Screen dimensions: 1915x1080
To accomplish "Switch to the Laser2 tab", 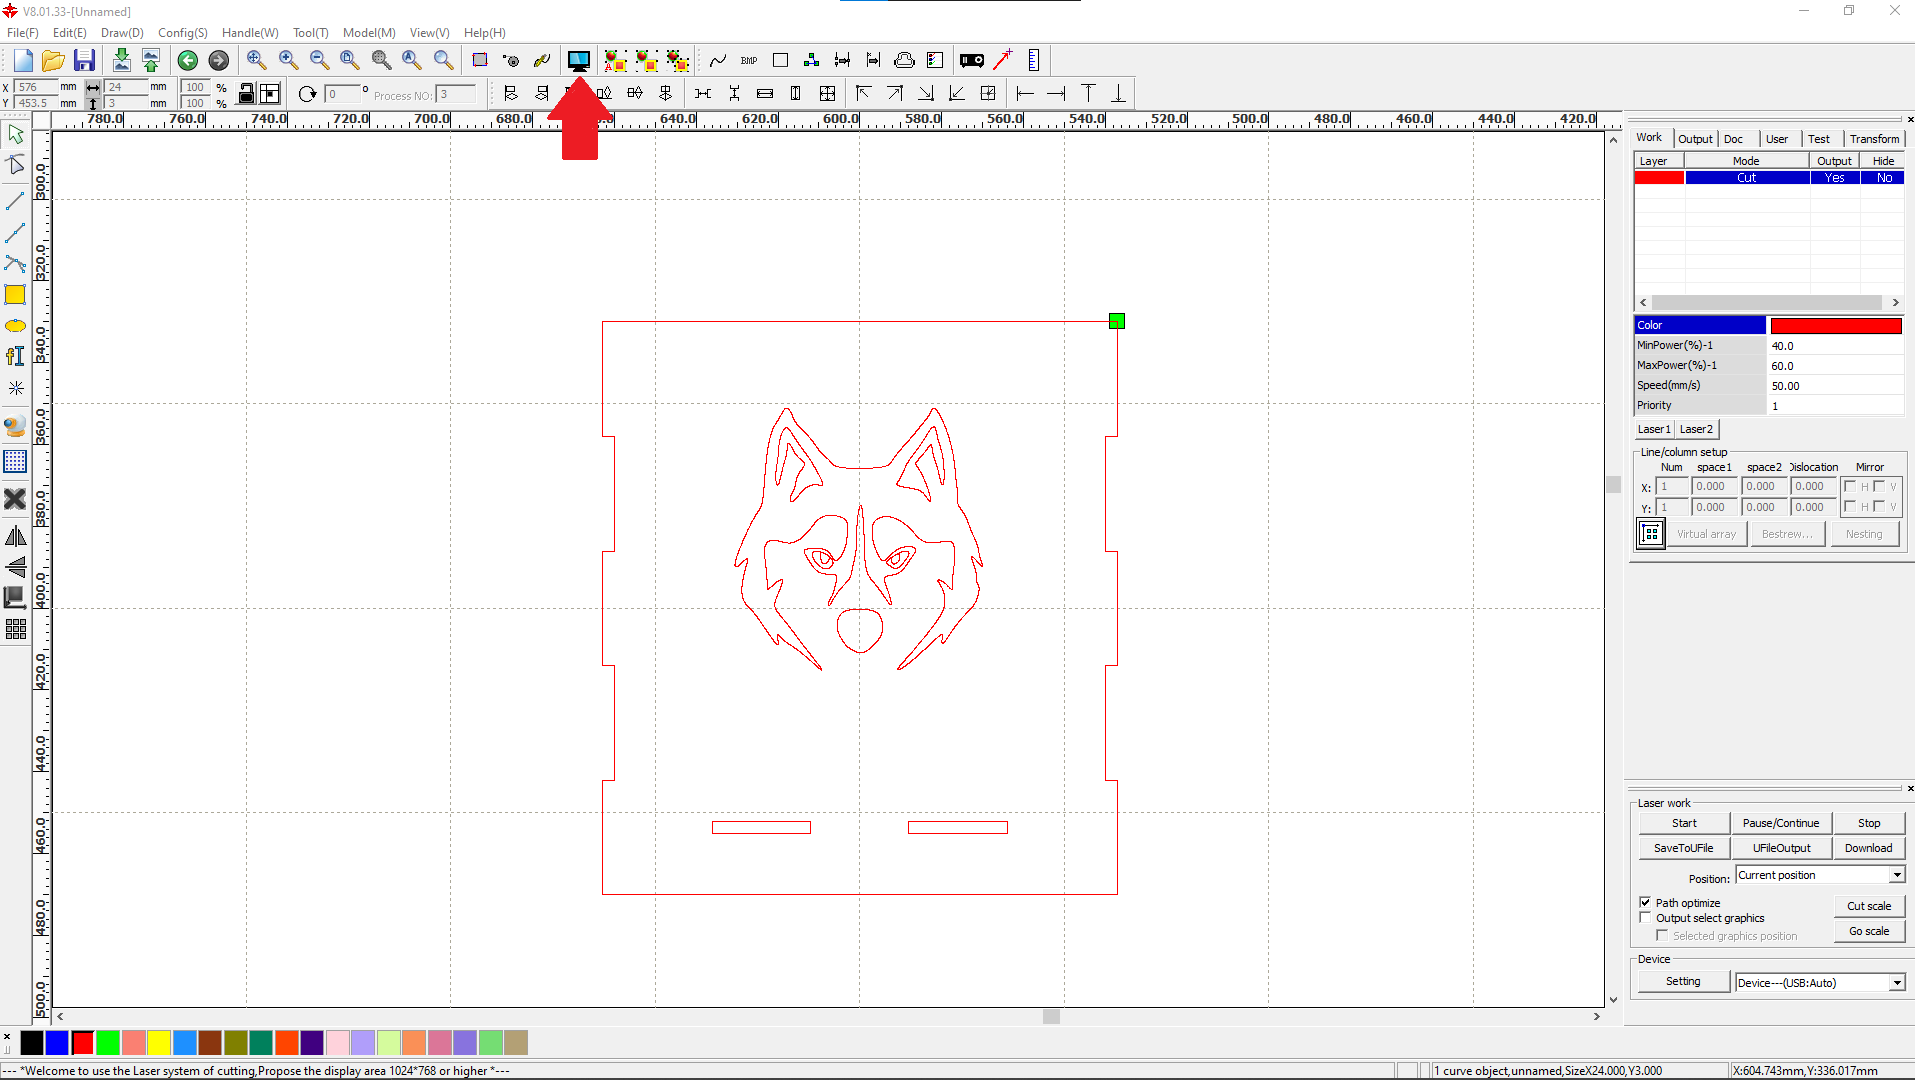I will pos(1696,429).
